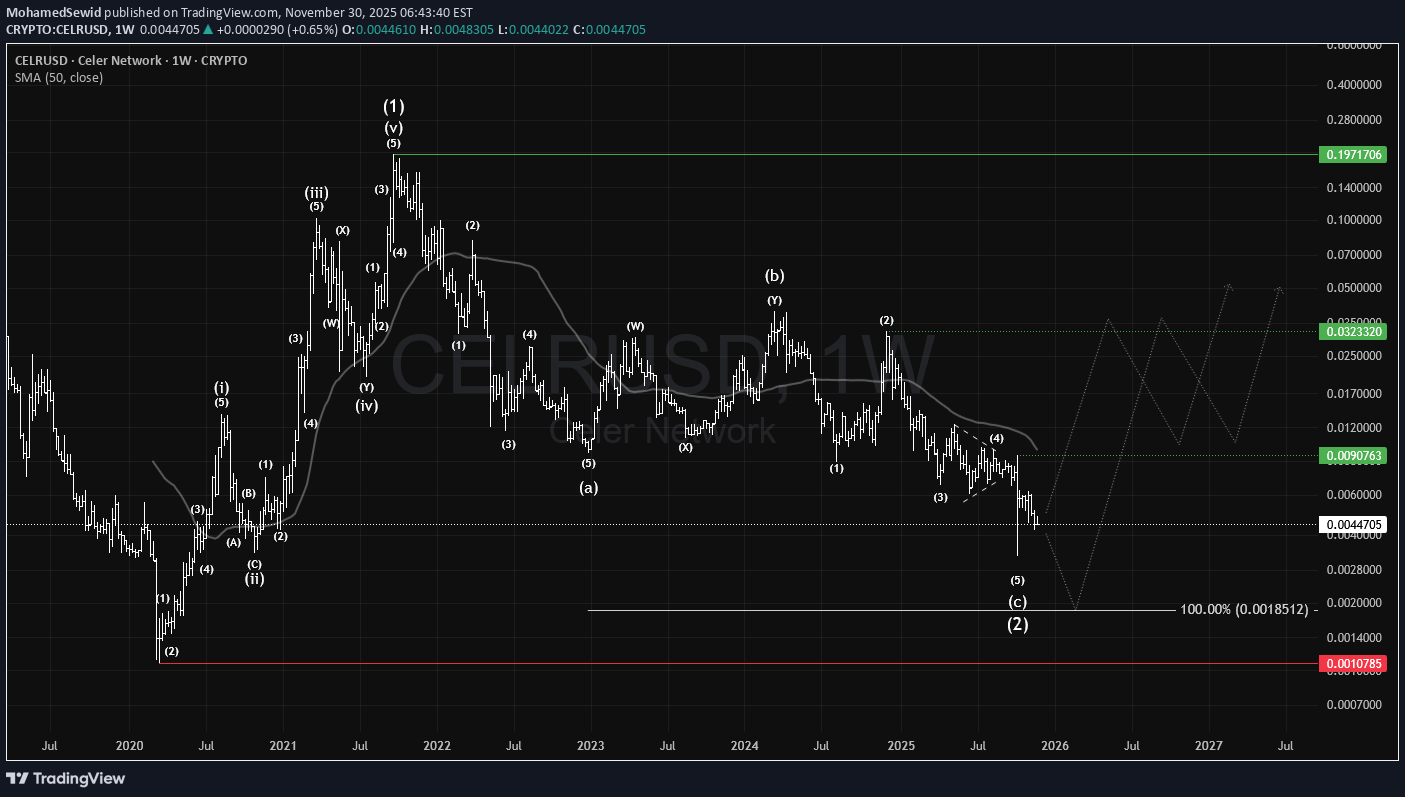Screen dimensions: 1405x797
Task: Open the CELRUSD Celer Network symbol title
Action: pyautogui.click(x=130, y=60)
